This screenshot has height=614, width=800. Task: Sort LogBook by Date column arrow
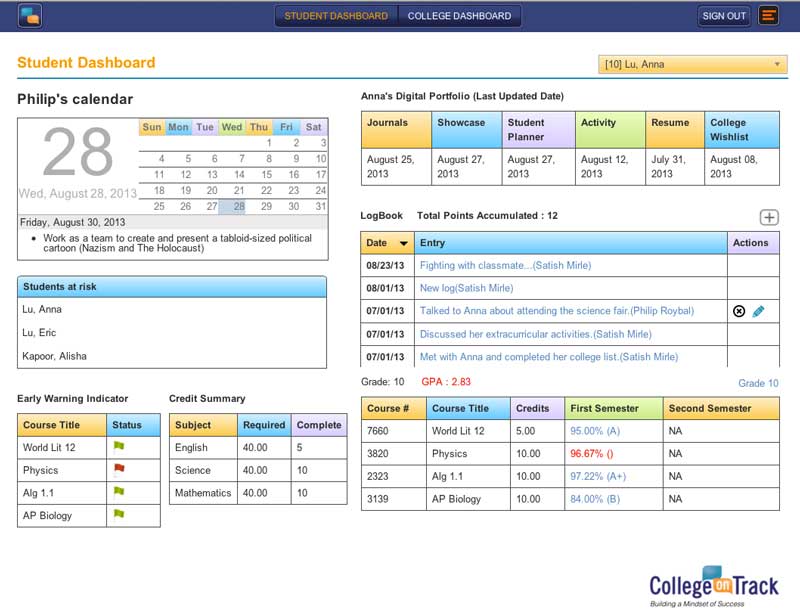pyautogui.click(x=404, y=243)
